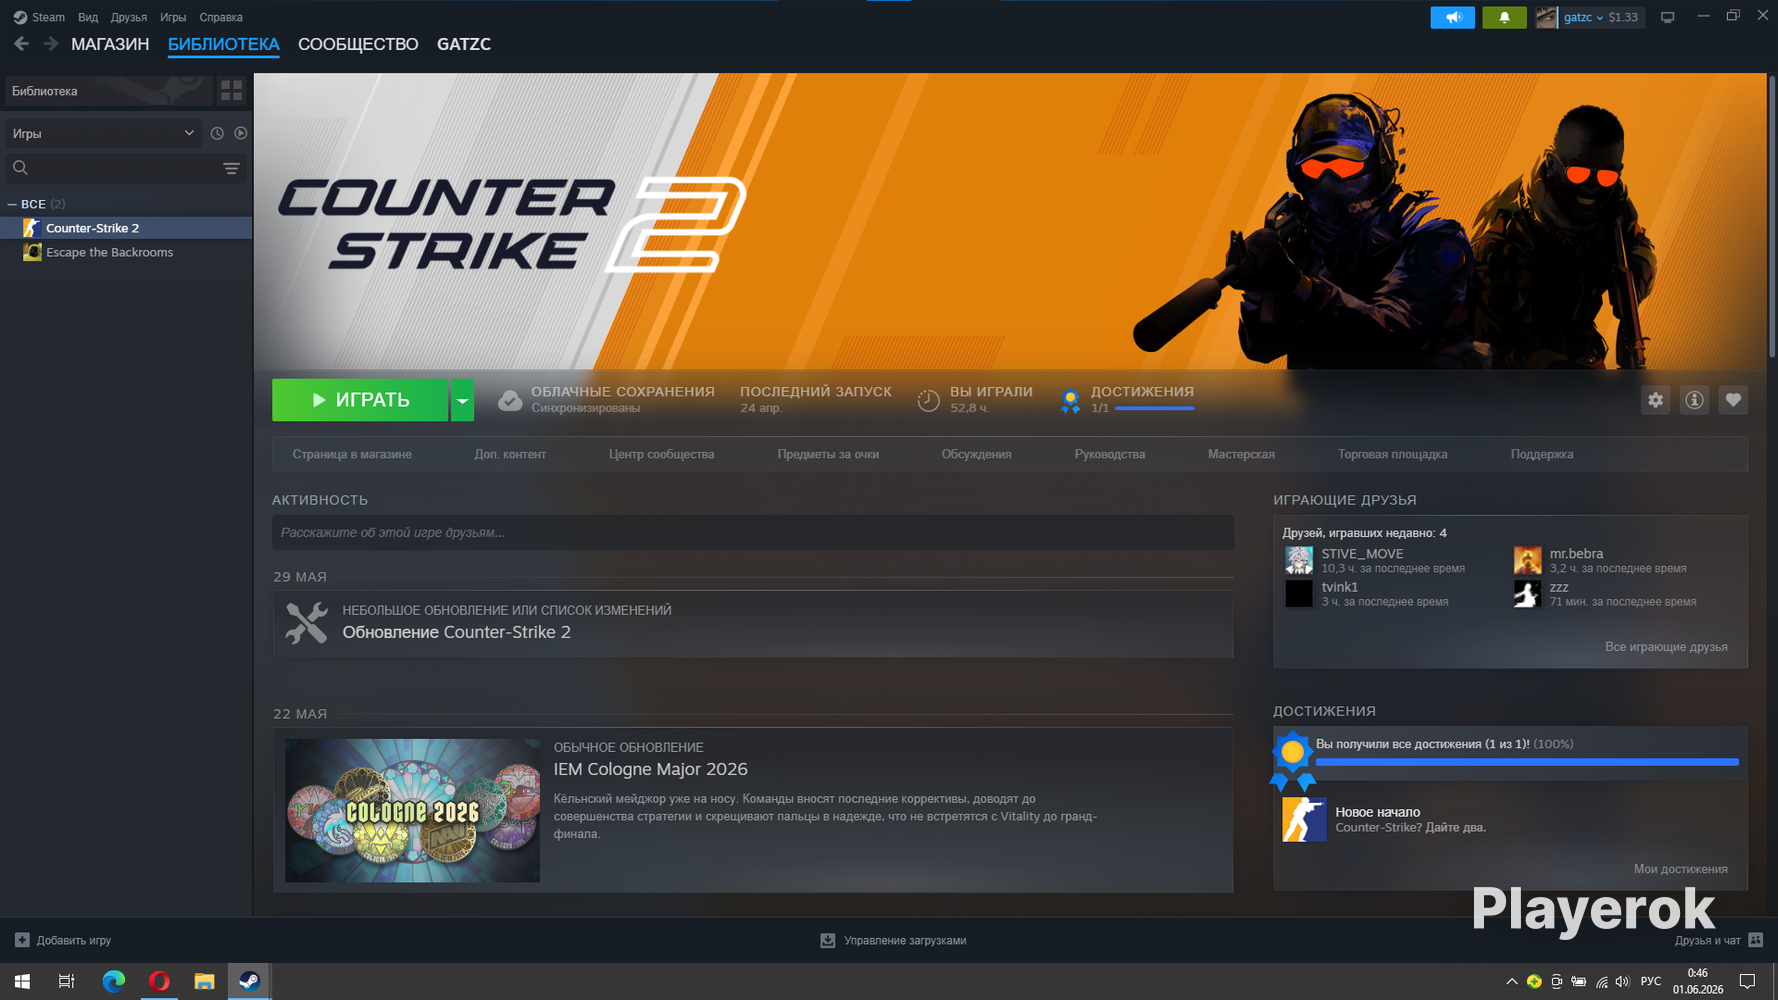Add Counter-Strike 2 to favorites heart

(x=1733, y=400)
